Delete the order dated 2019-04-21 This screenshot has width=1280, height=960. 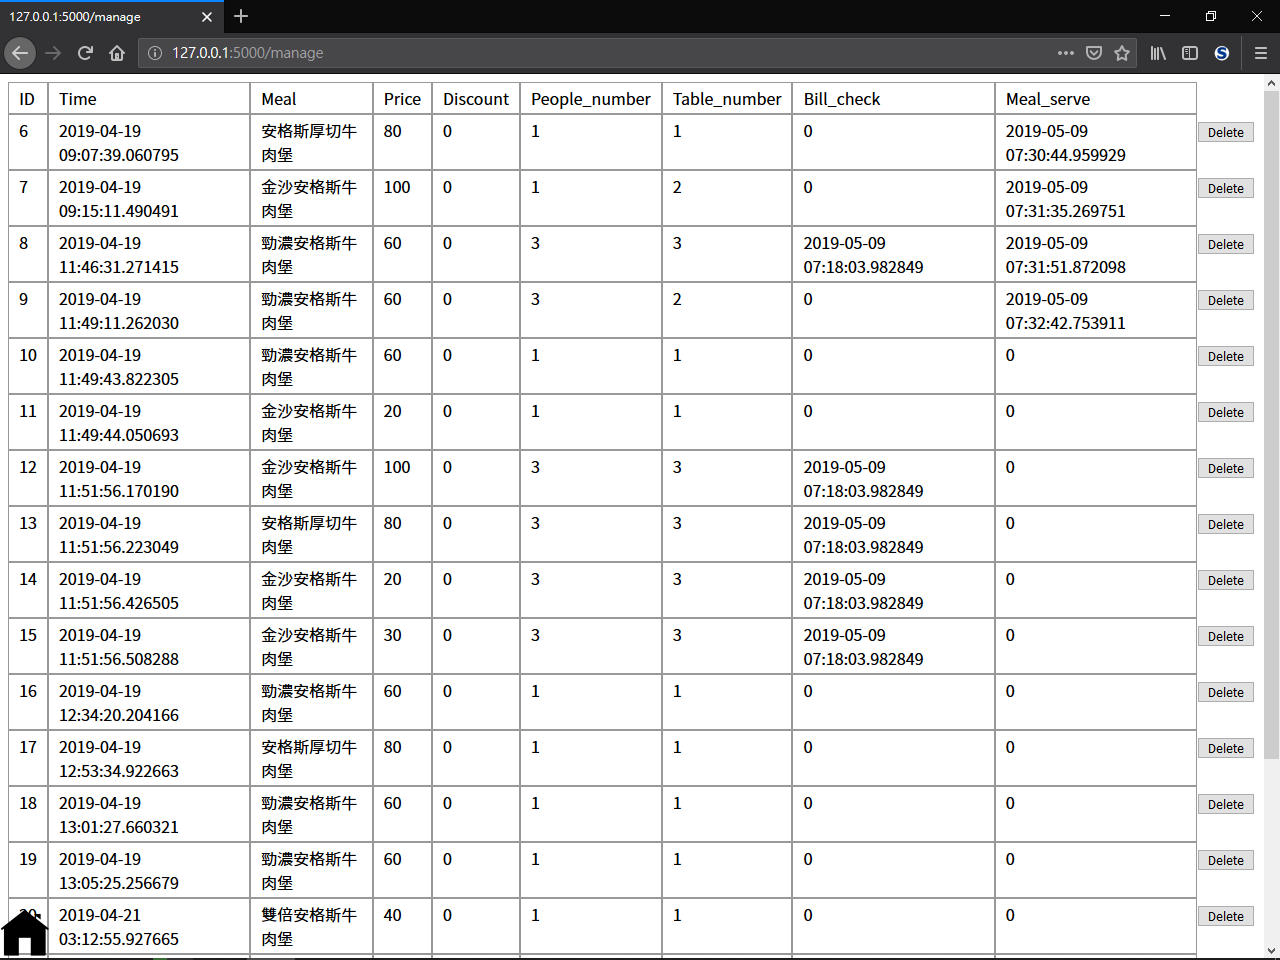point(1226,916)
